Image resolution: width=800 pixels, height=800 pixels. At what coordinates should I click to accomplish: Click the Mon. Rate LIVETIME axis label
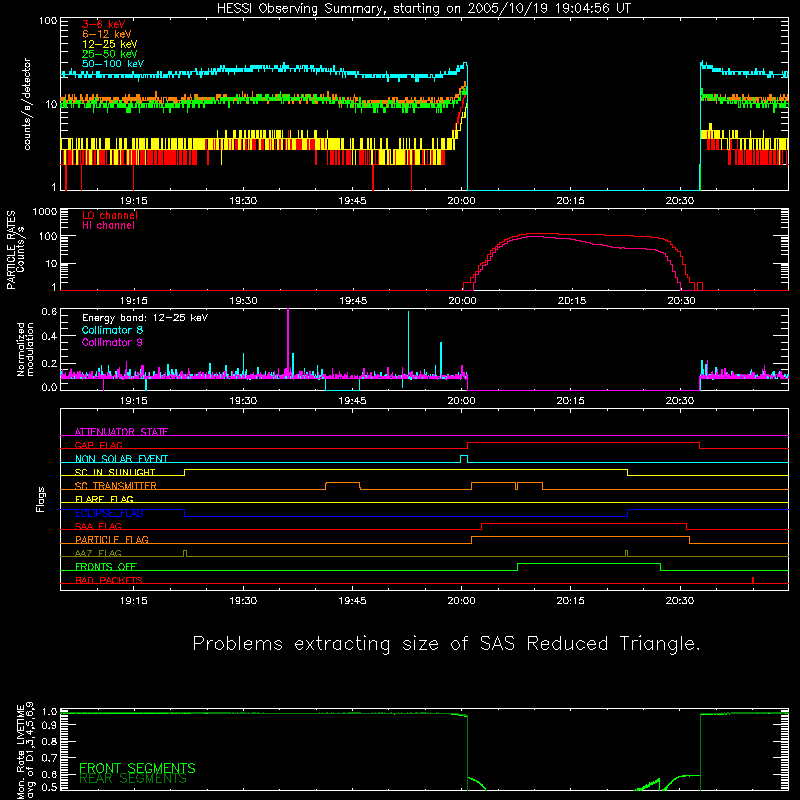25,750
